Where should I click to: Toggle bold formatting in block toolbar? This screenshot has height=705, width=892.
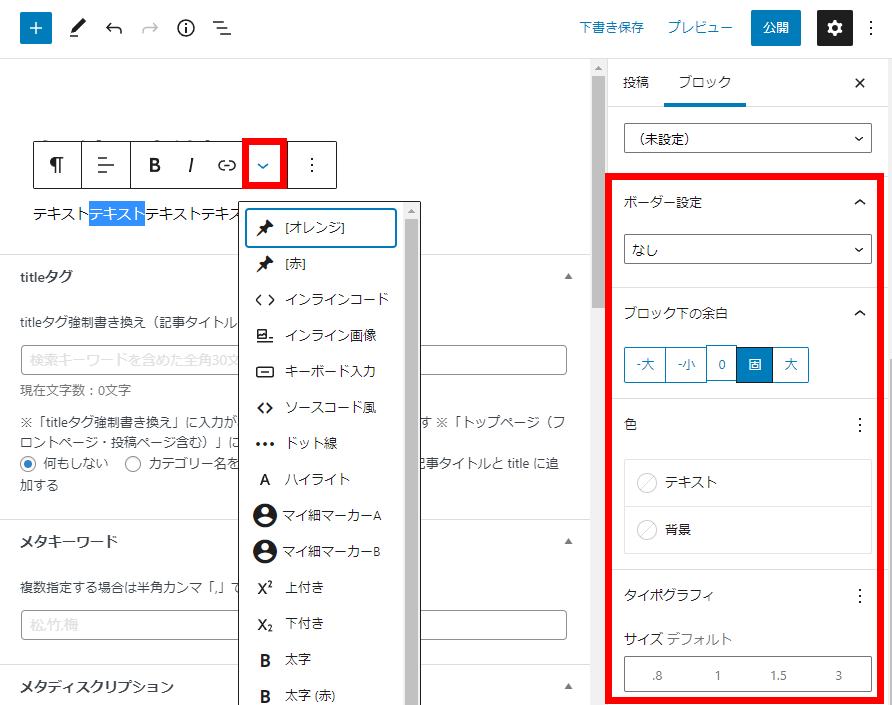pyautogui.click(x=155, y=165)
